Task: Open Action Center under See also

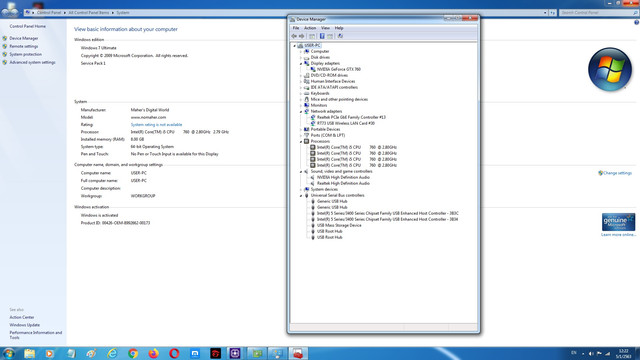Action: [22, 317]
